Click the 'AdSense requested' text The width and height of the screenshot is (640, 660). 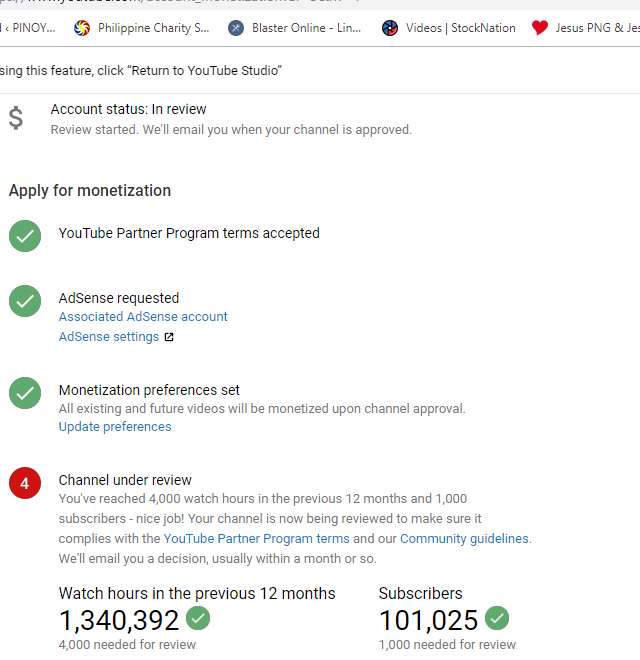click(x=119, y=298)
